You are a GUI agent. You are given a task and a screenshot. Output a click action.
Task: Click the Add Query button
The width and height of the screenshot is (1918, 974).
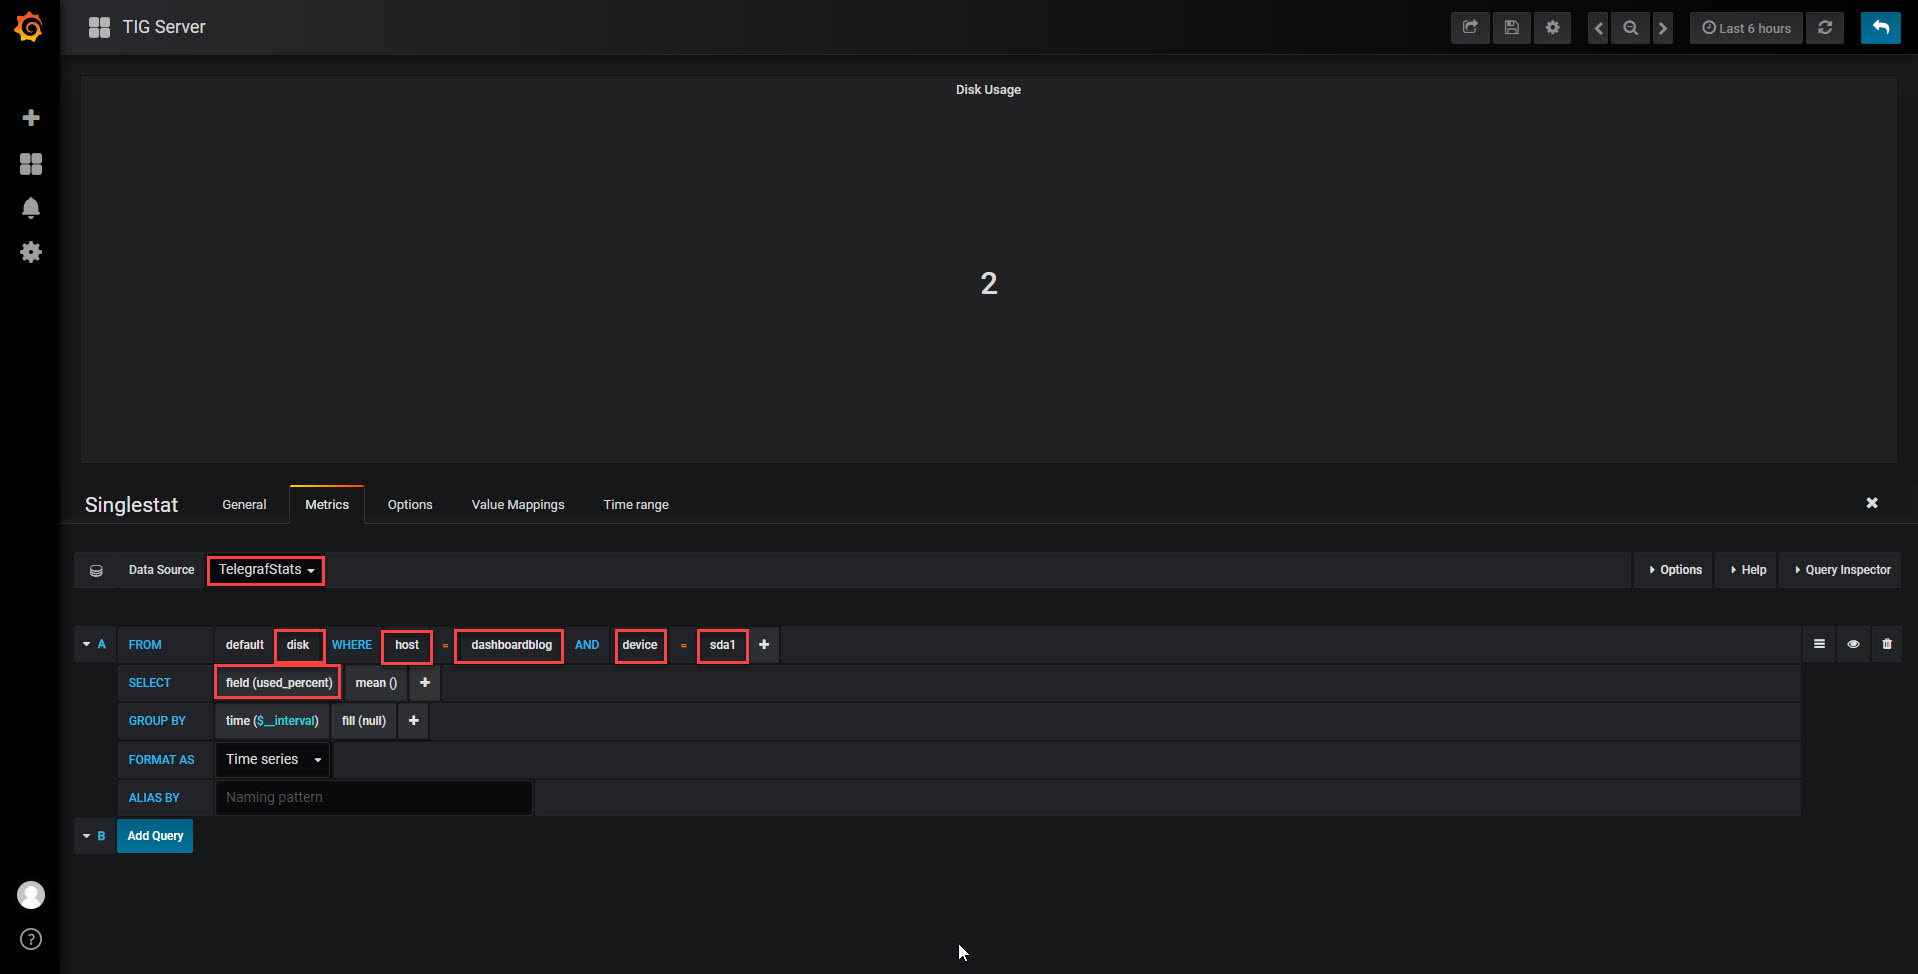click(155, 836)
